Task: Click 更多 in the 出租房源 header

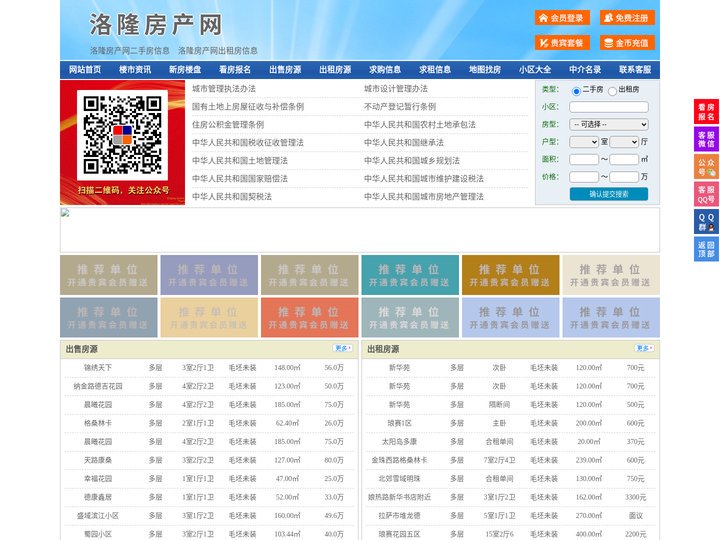Action: coord(645,349)
